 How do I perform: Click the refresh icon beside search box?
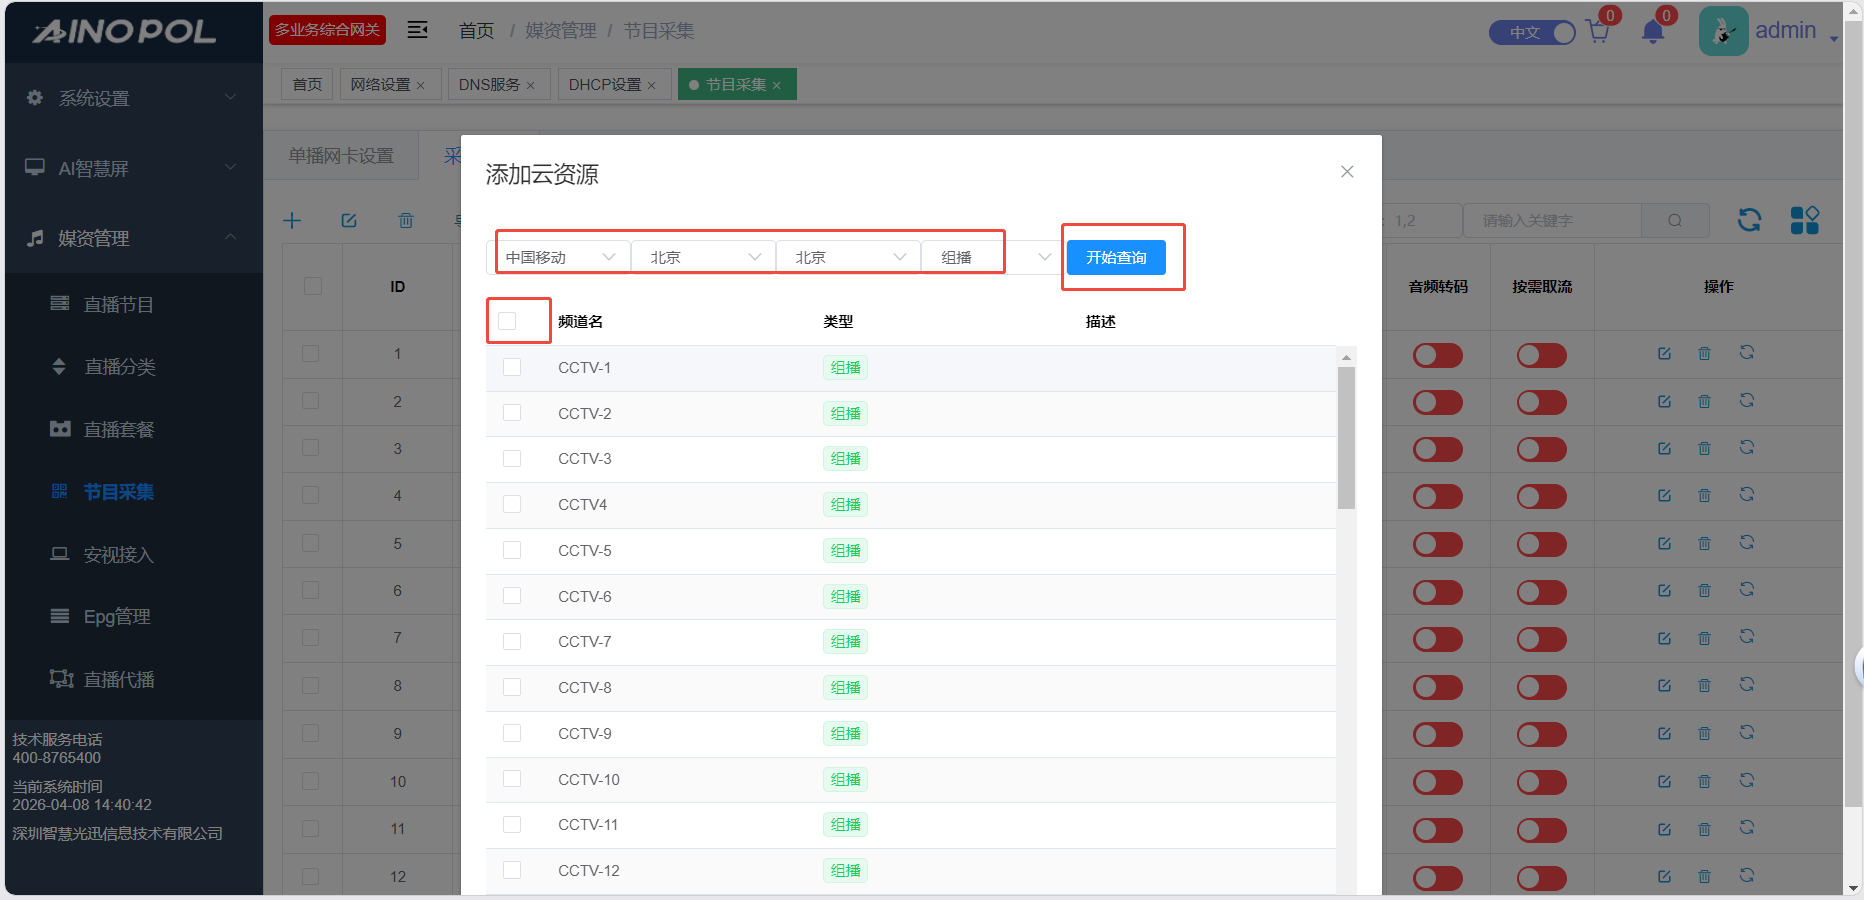(x=1749, y=220)
